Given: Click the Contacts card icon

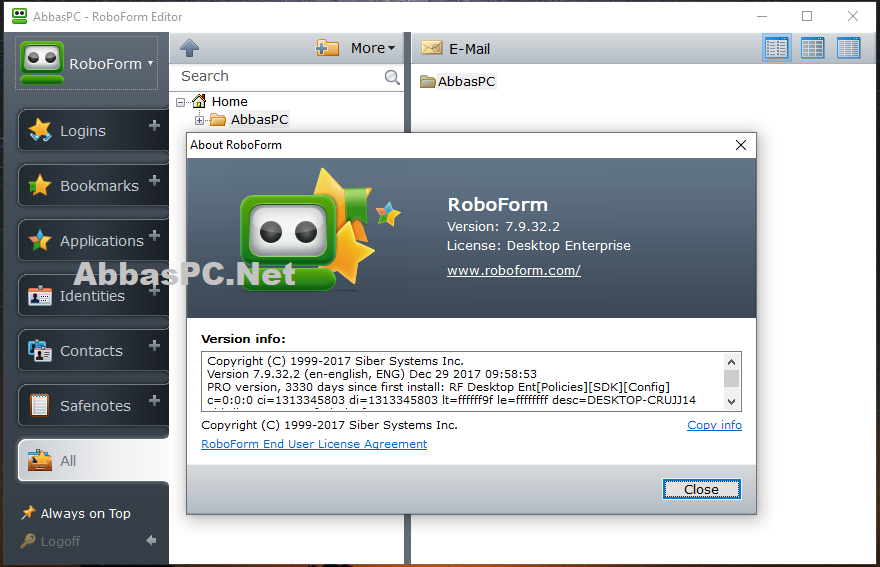Looking at the screenshot, I should (x=40, y=350).
